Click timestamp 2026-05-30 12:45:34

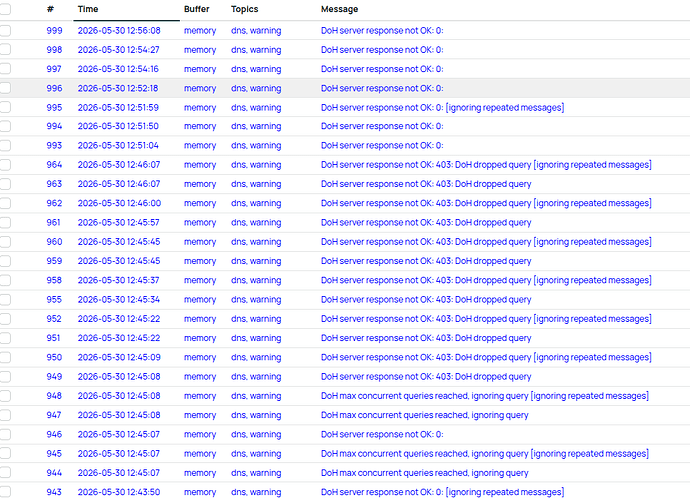coord(119,300)
